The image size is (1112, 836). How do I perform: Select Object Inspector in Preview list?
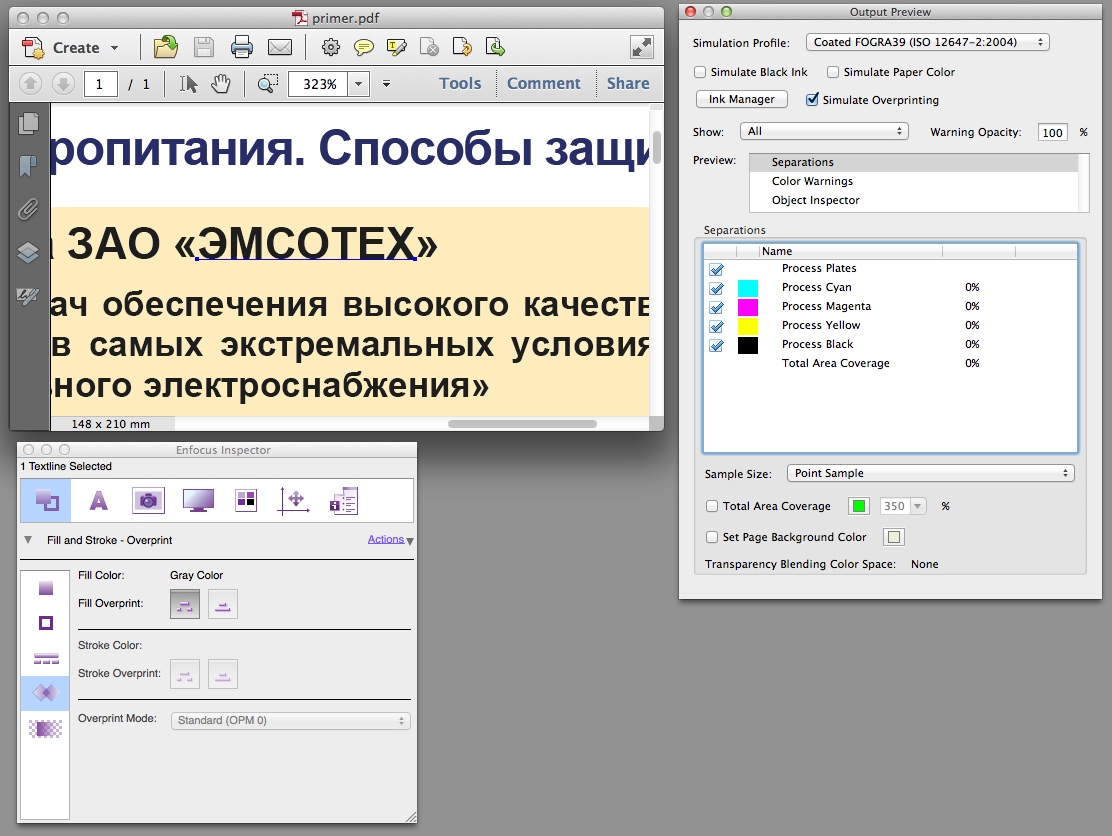(x=914, y=200)
